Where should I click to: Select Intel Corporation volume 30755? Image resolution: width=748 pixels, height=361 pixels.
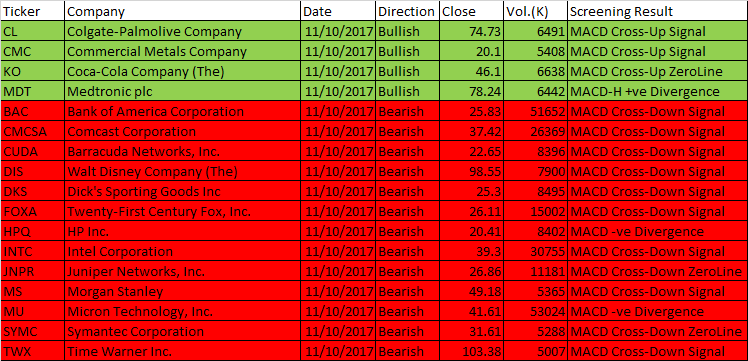pos(535,251)
